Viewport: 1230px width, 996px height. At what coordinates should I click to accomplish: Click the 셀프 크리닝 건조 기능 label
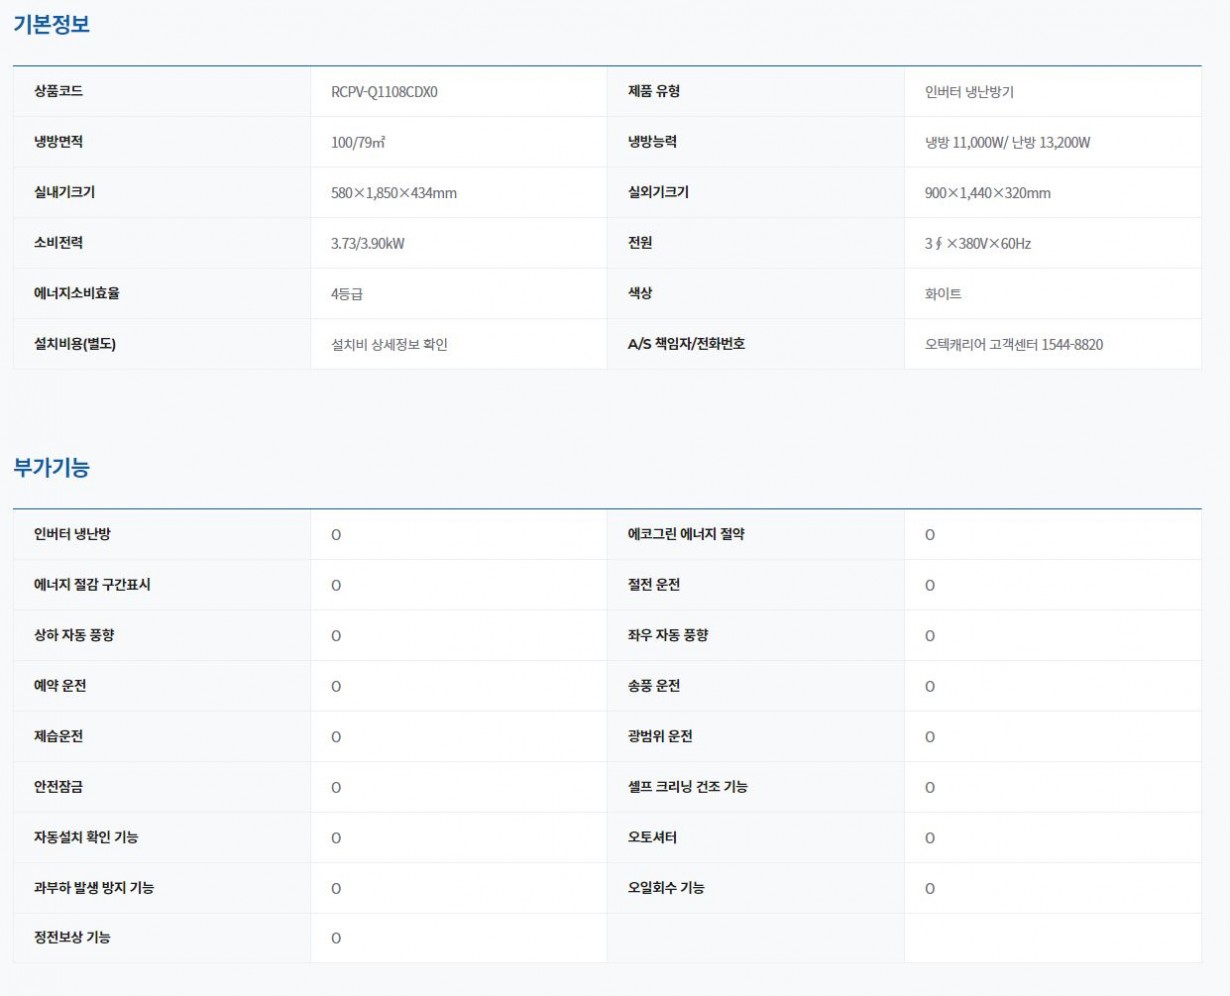[687, 787]
